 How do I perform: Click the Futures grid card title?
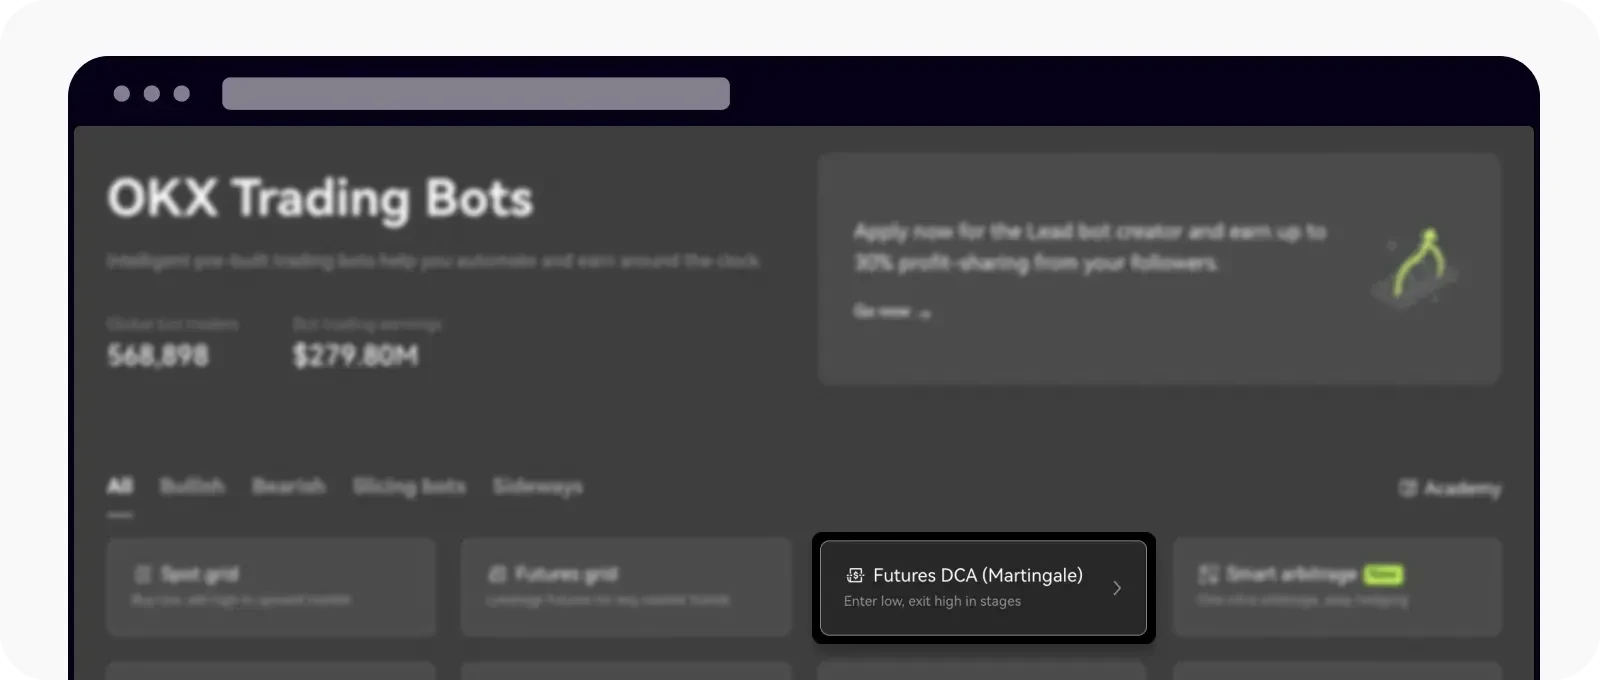[x=566, y=574]
